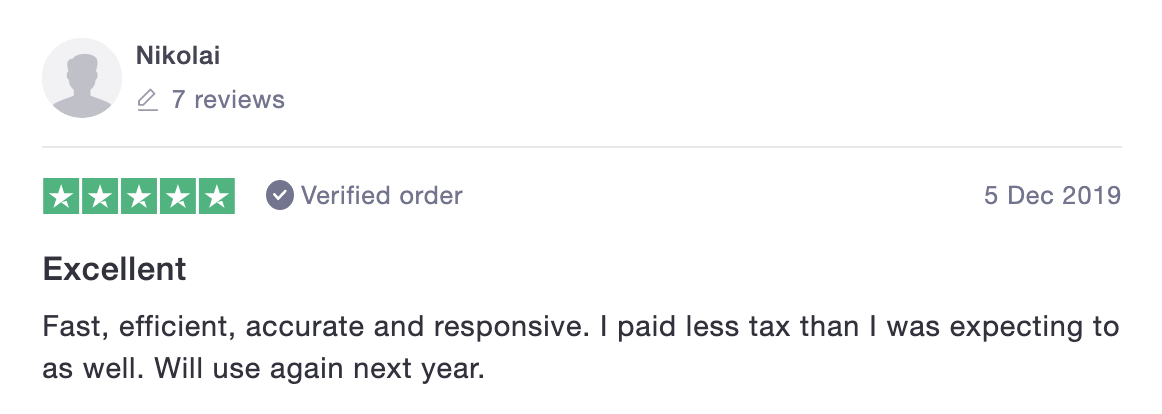Click the review date 5 Dec 2019
This screenshot has height=414, width=1162.
pyautogui.click(x=1052, y=196)
